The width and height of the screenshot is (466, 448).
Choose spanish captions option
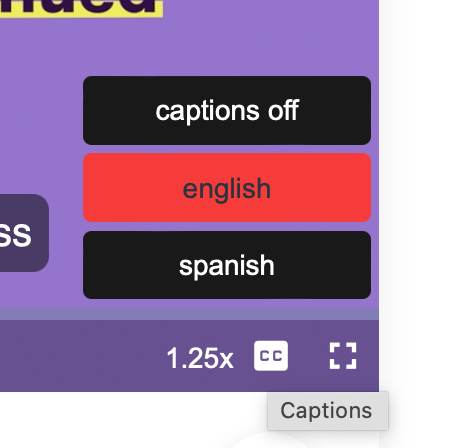click(227, 265)
